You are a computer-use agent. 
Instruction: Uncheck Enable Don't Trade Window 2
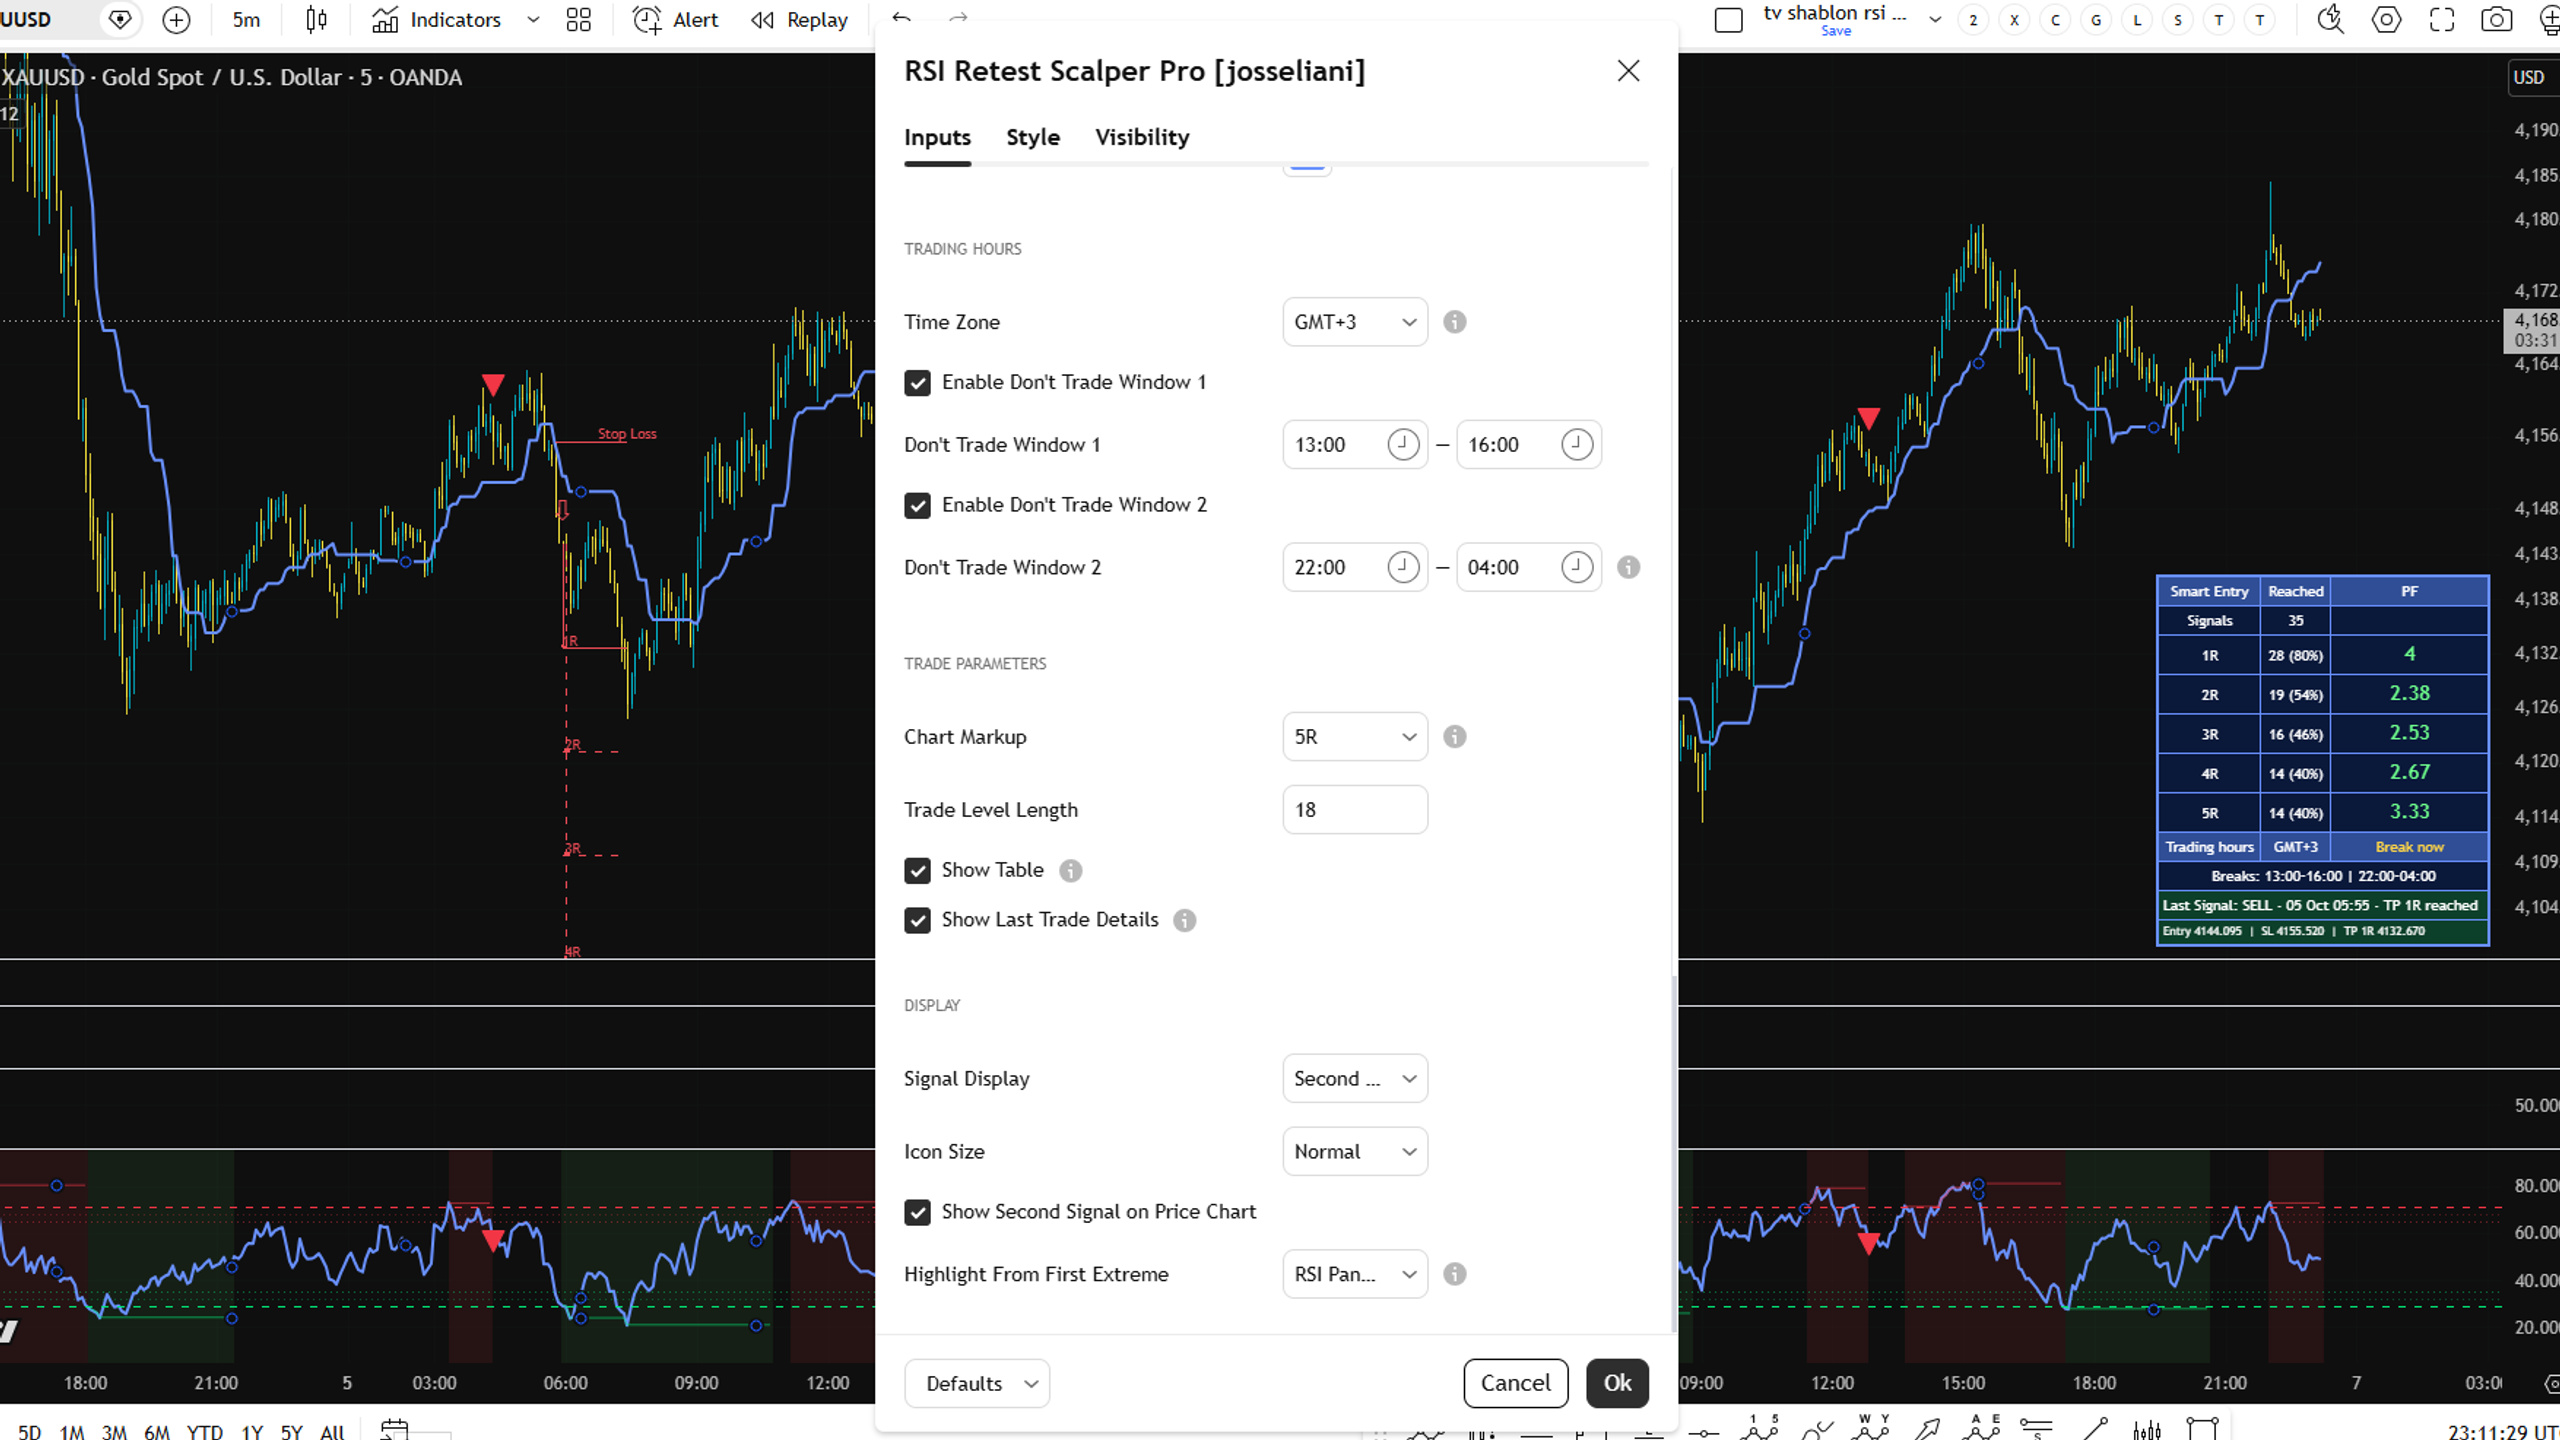pos(917,506)
